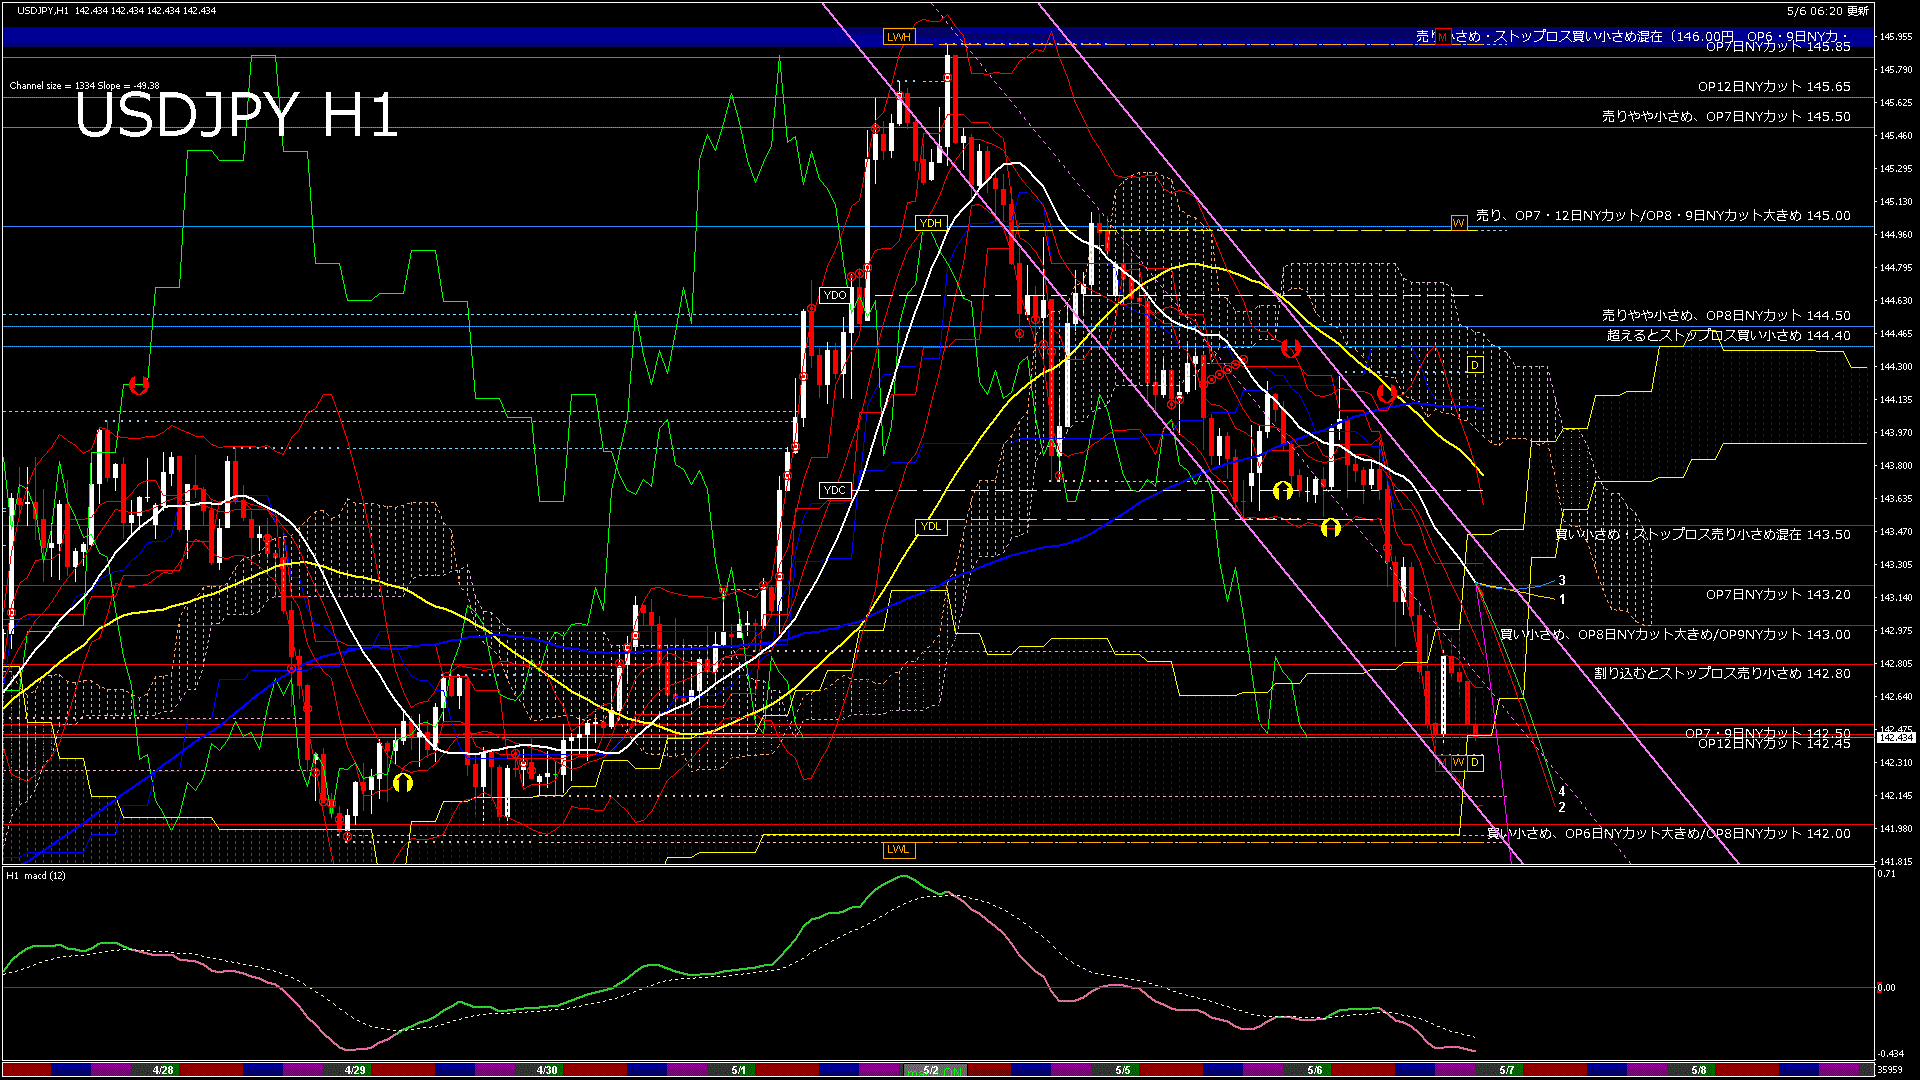Screen dimensions: 1920x1080
Task: Click the blue band at top
Action: pyautogui.click(x=500, y=37)
